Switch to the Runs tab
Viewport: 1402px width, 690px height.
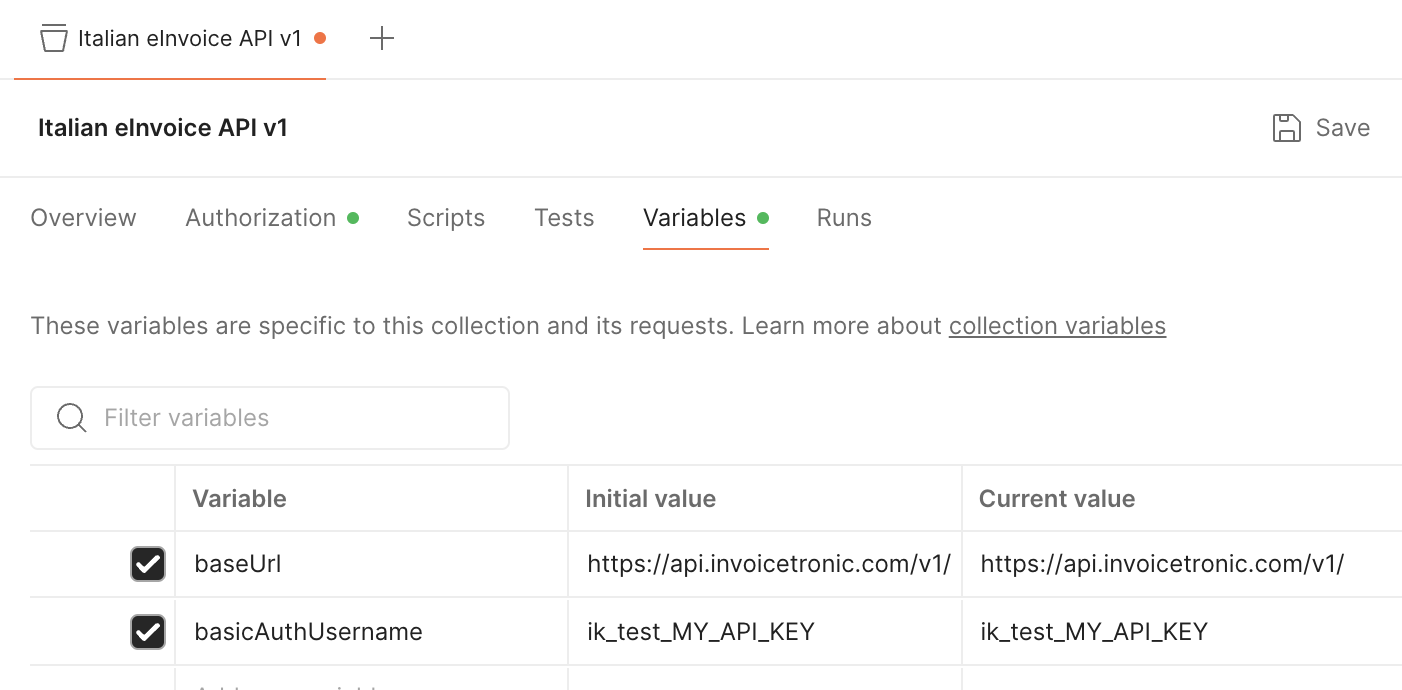tap(844, 218)
